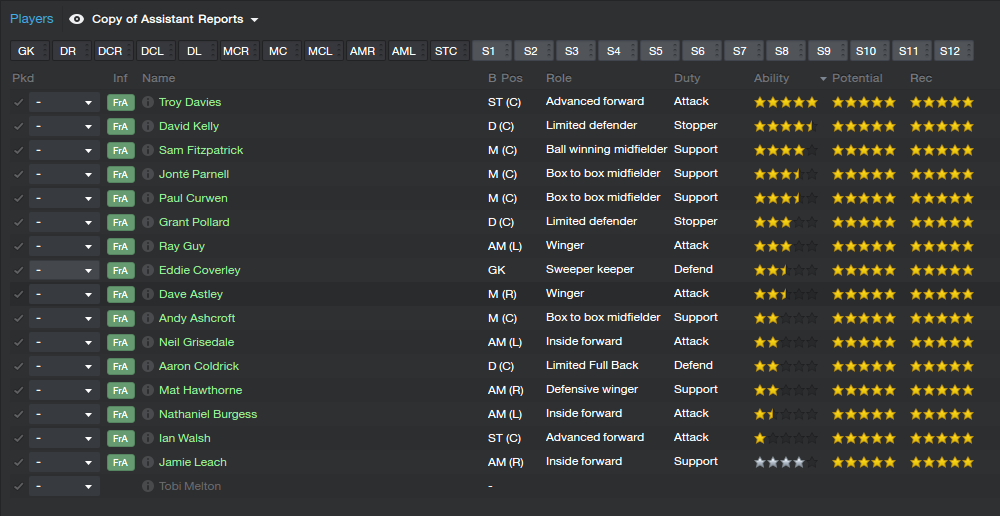This screenshot has height=516, width=1000.
Task: Click info icon for Eddie Coverley
Action: 148,270
